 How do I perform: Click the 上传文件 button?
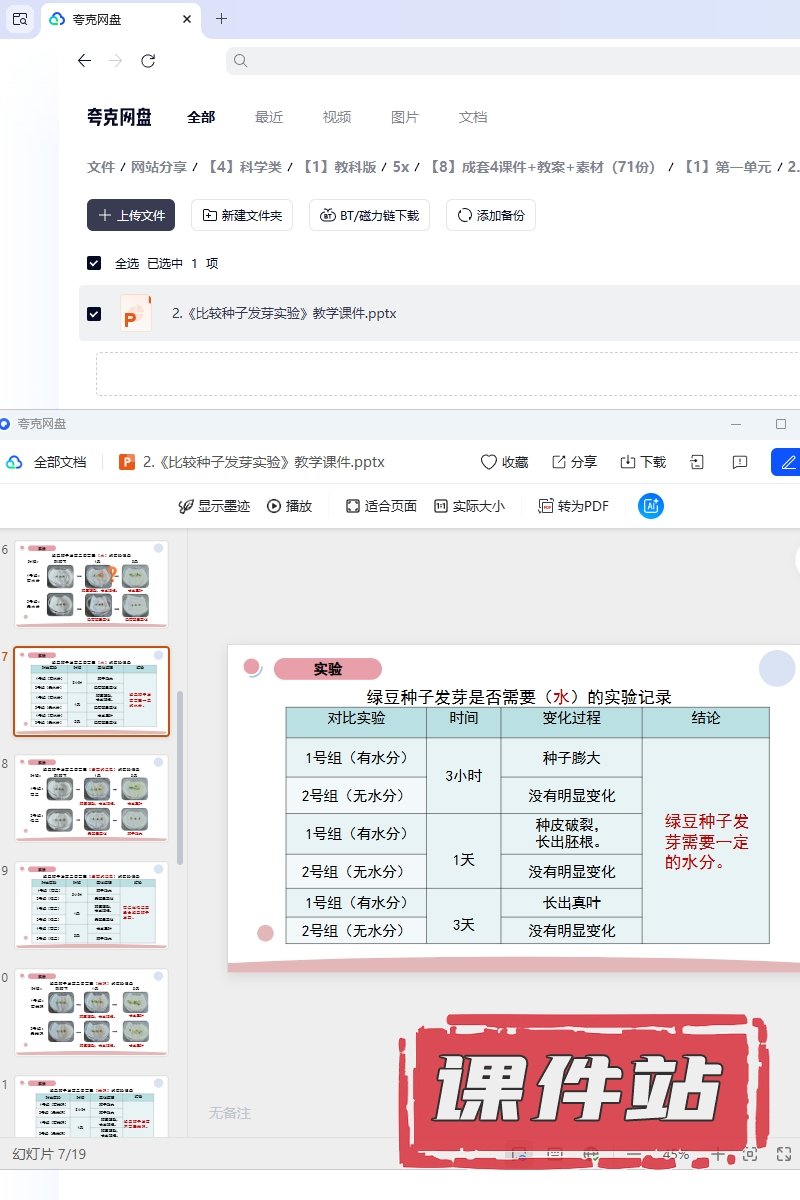131,215
